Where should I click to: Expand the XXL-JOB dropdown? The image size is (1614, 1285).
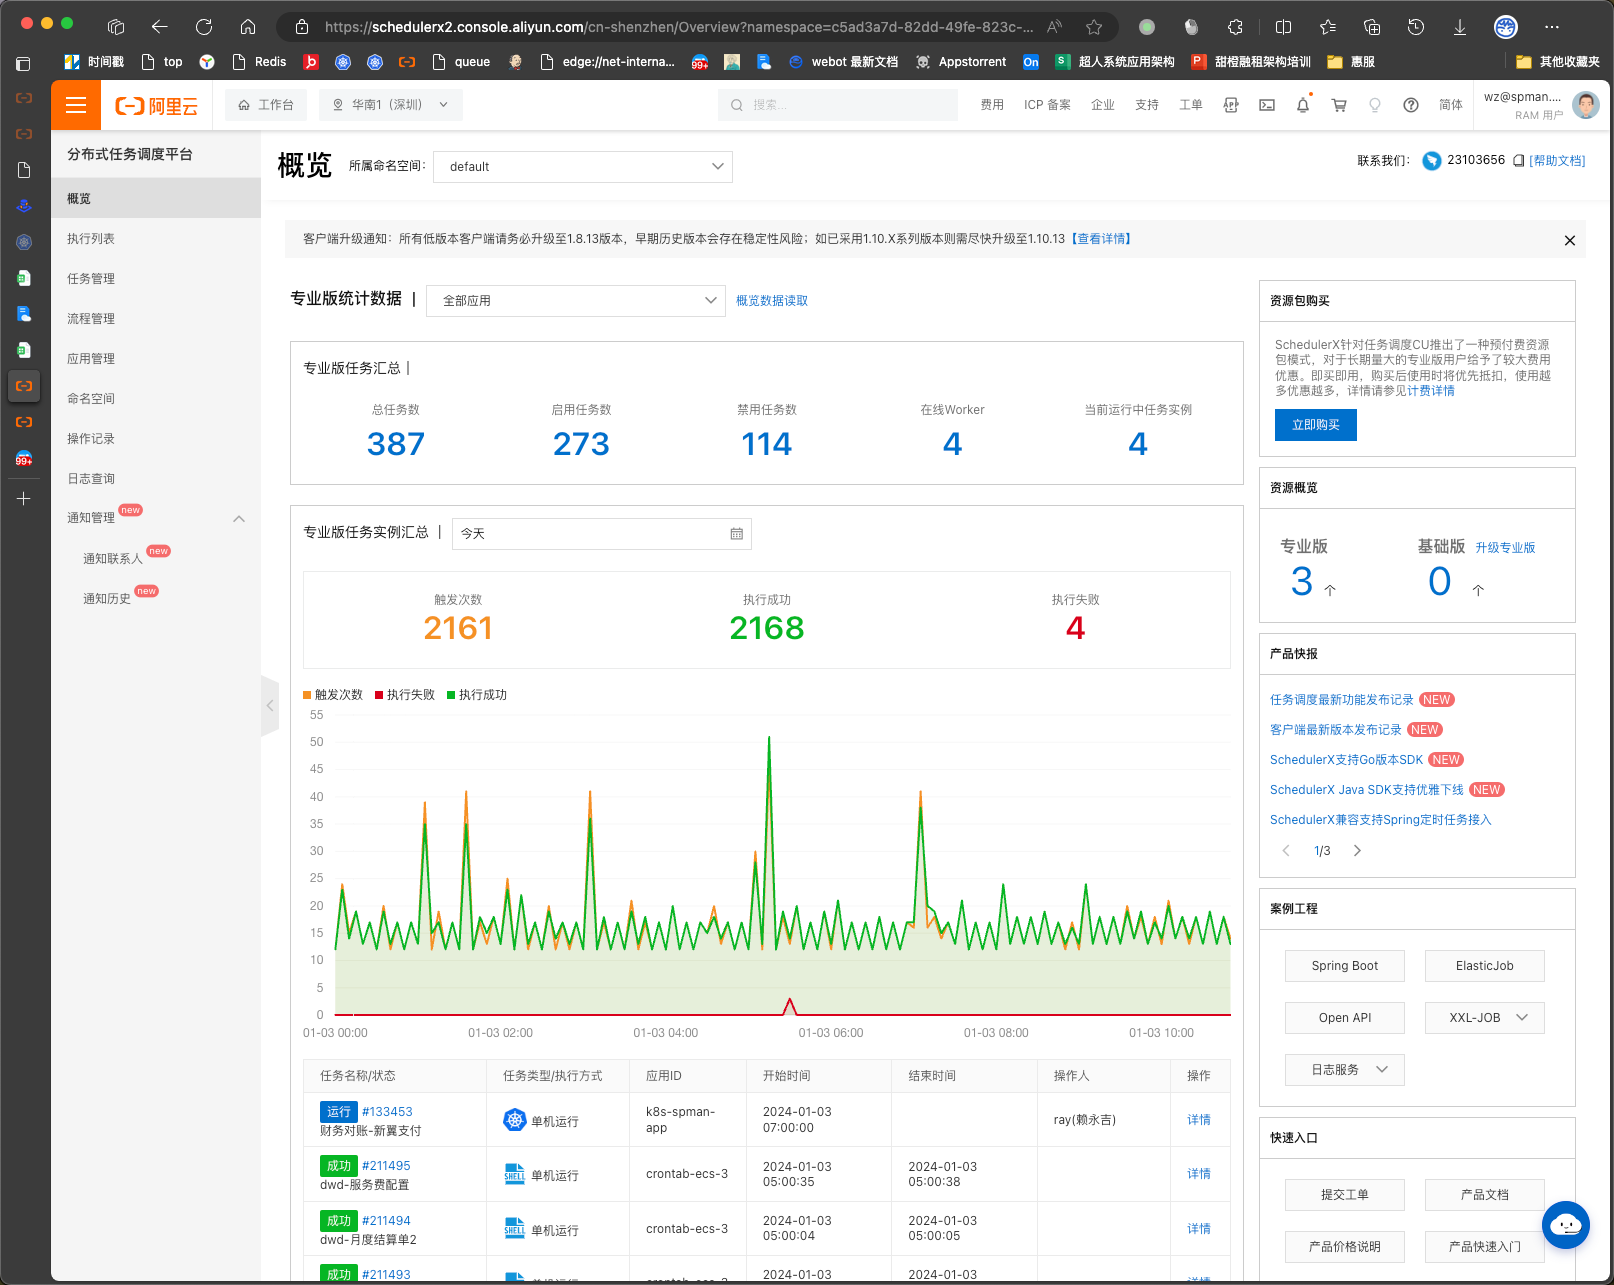pos(1485,1018)
